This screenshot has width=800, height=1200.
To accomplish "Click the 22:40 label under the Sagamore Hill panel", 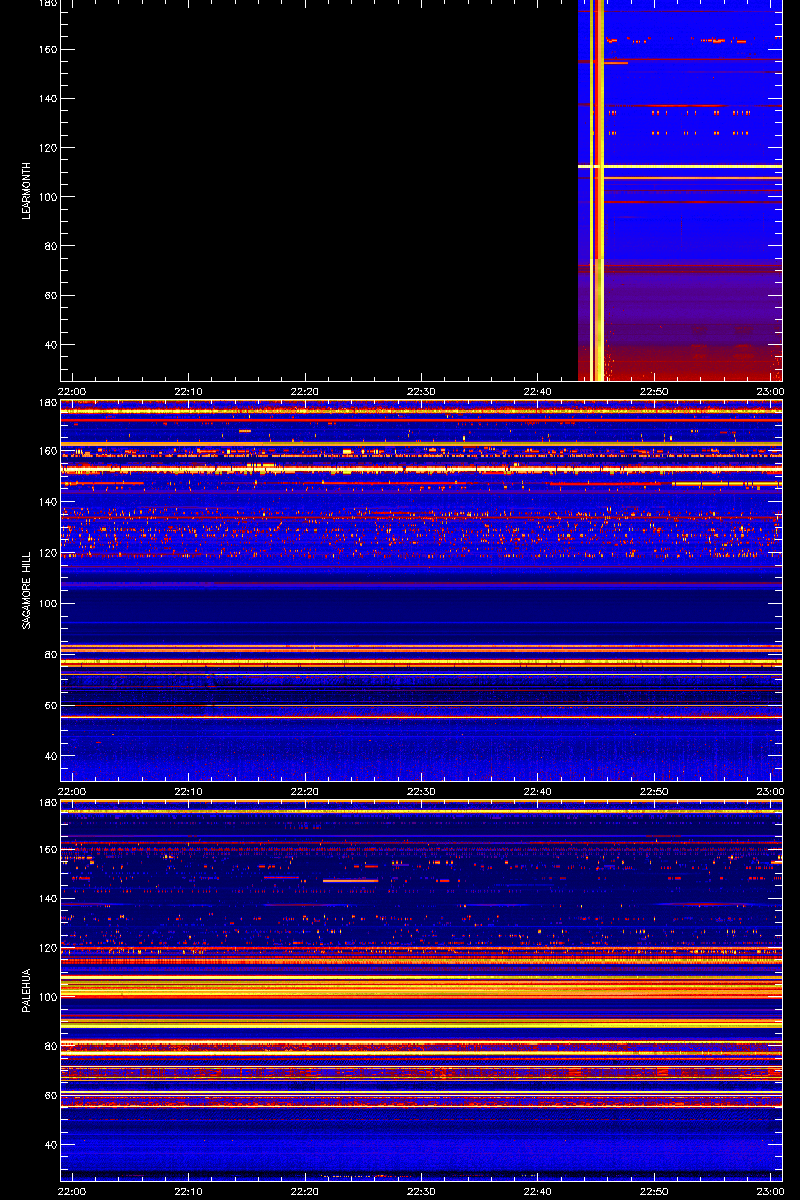I will pyautogui.click(x=538, y=791).
